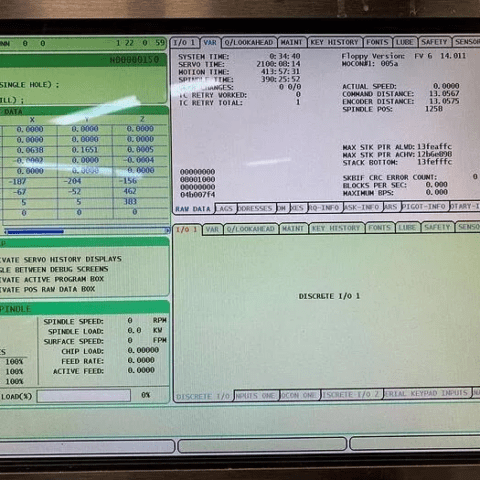This screenshot has width=480, height=480.
Task: Switch to LAGS sub-tab beside RAW DATA
Action: click(225, 208)
